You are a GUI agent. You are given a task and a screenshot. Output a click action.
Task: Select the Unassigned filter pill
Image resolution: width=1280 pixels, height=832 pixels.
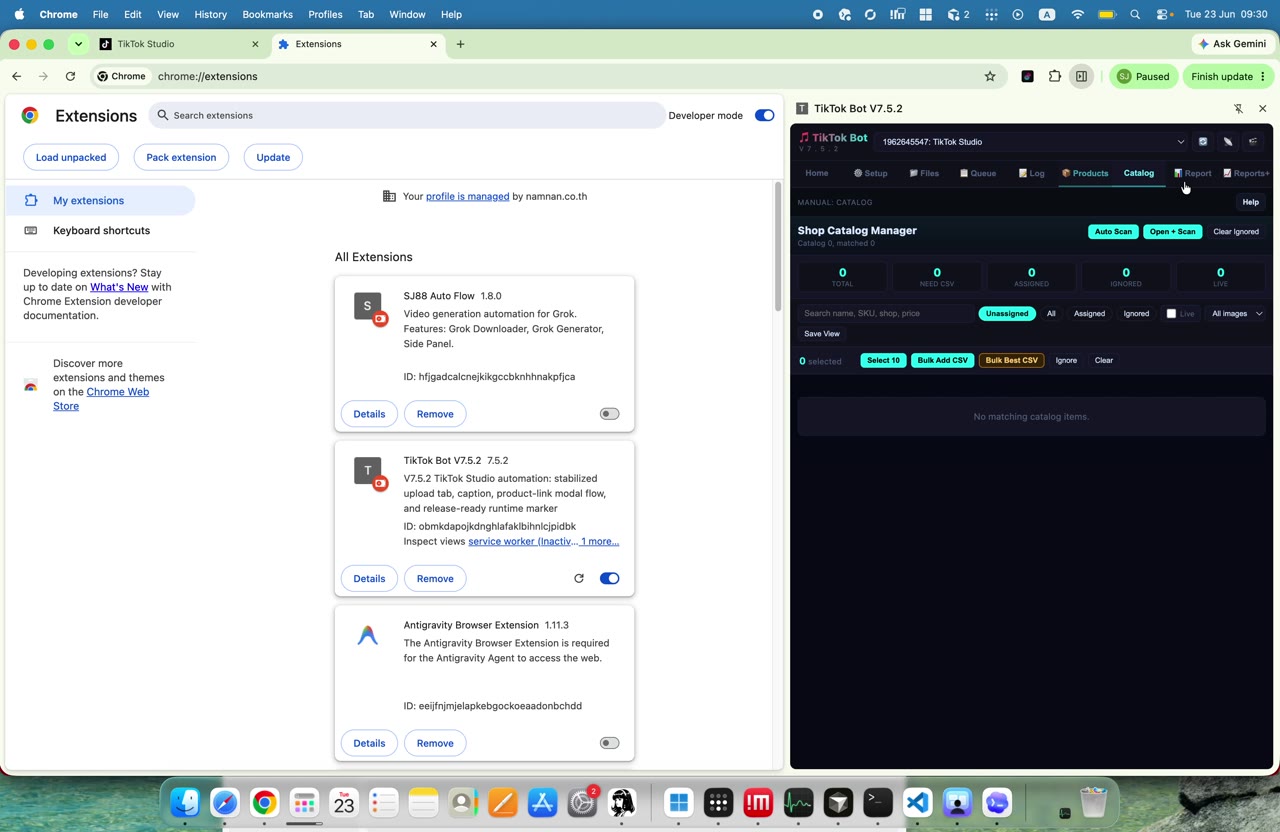tap(1006, 313)
